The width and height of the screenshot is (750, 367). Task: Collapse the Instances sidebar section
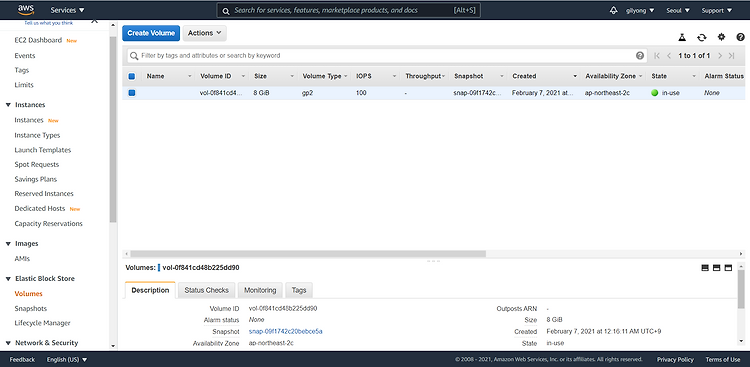[8, 105]
